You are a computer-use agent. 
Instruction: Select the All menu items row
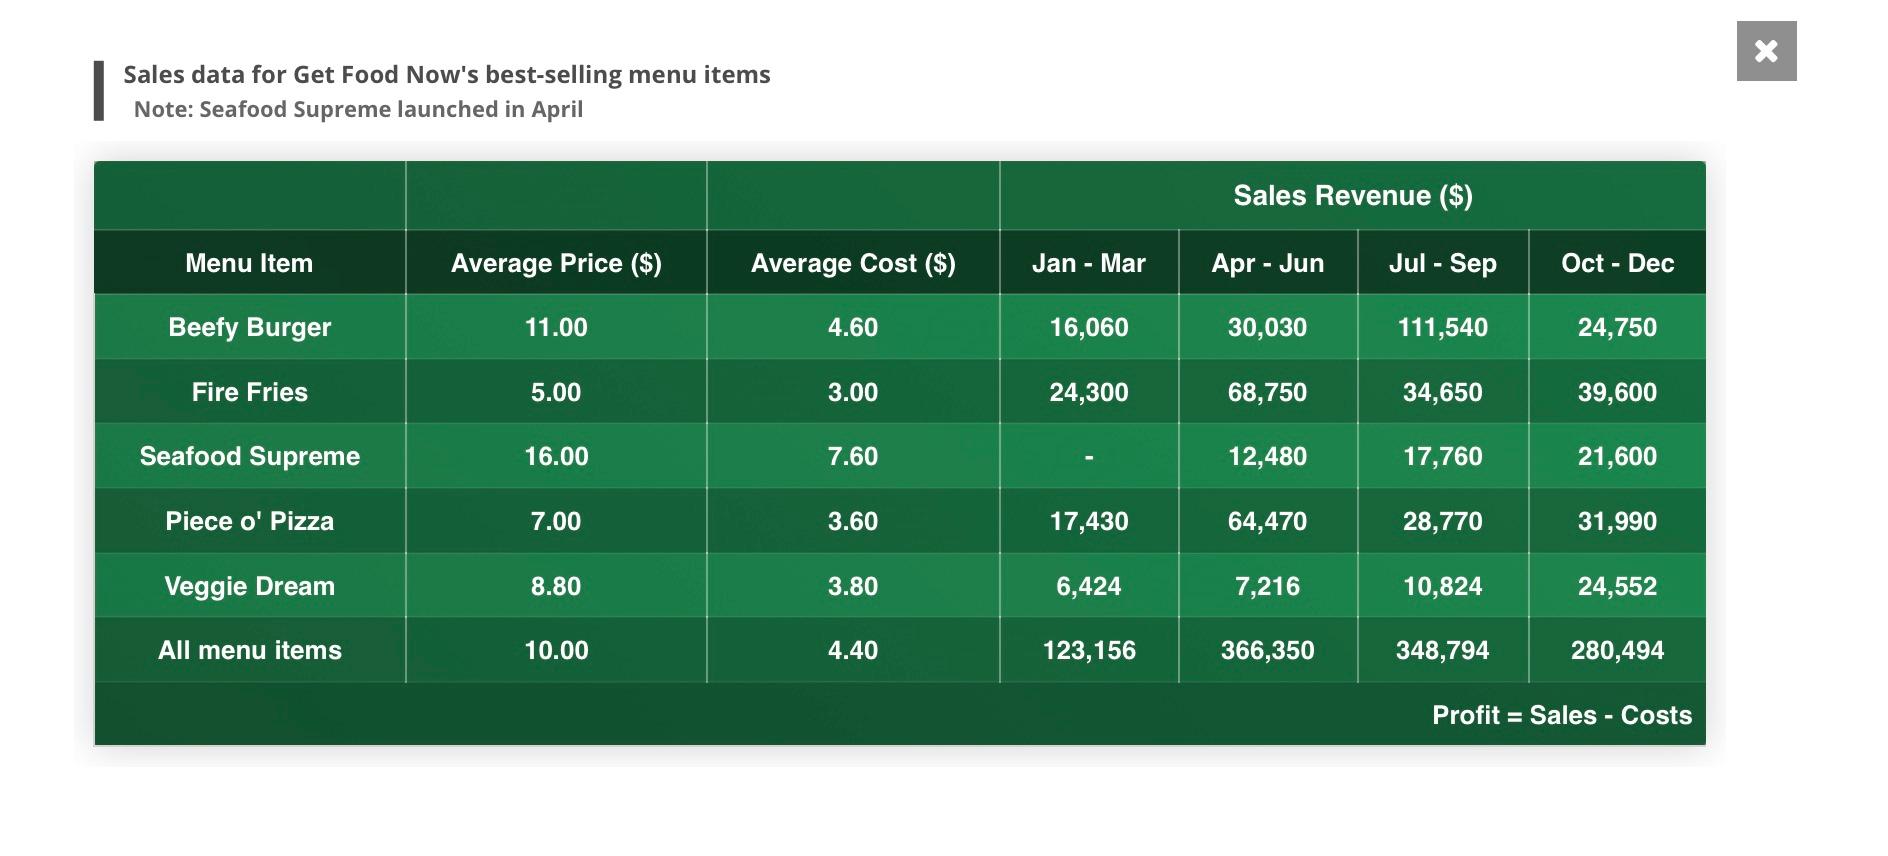(x=249, y=650)
